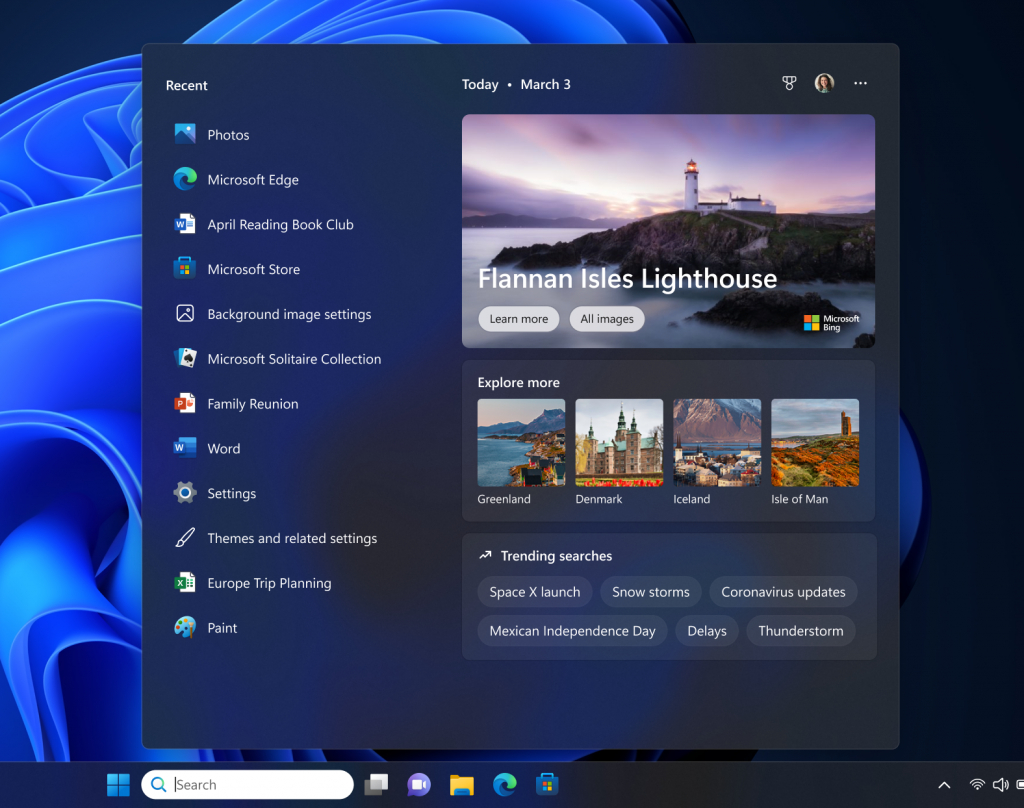Image resolution: width=1024 pixels, height=808 pixels.
Task: Open Word from the Recent list
Action: [223, 448]
